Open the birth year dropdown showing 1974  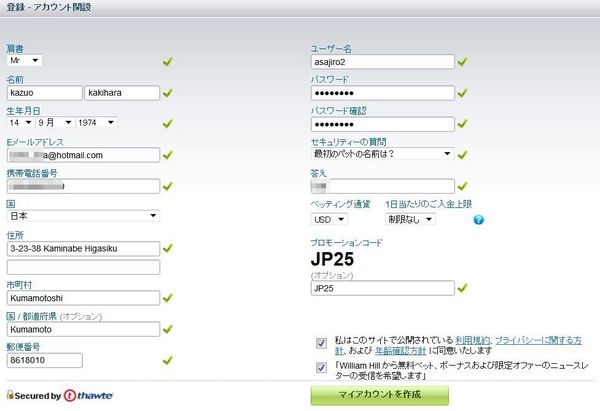(x=96, y=123)
